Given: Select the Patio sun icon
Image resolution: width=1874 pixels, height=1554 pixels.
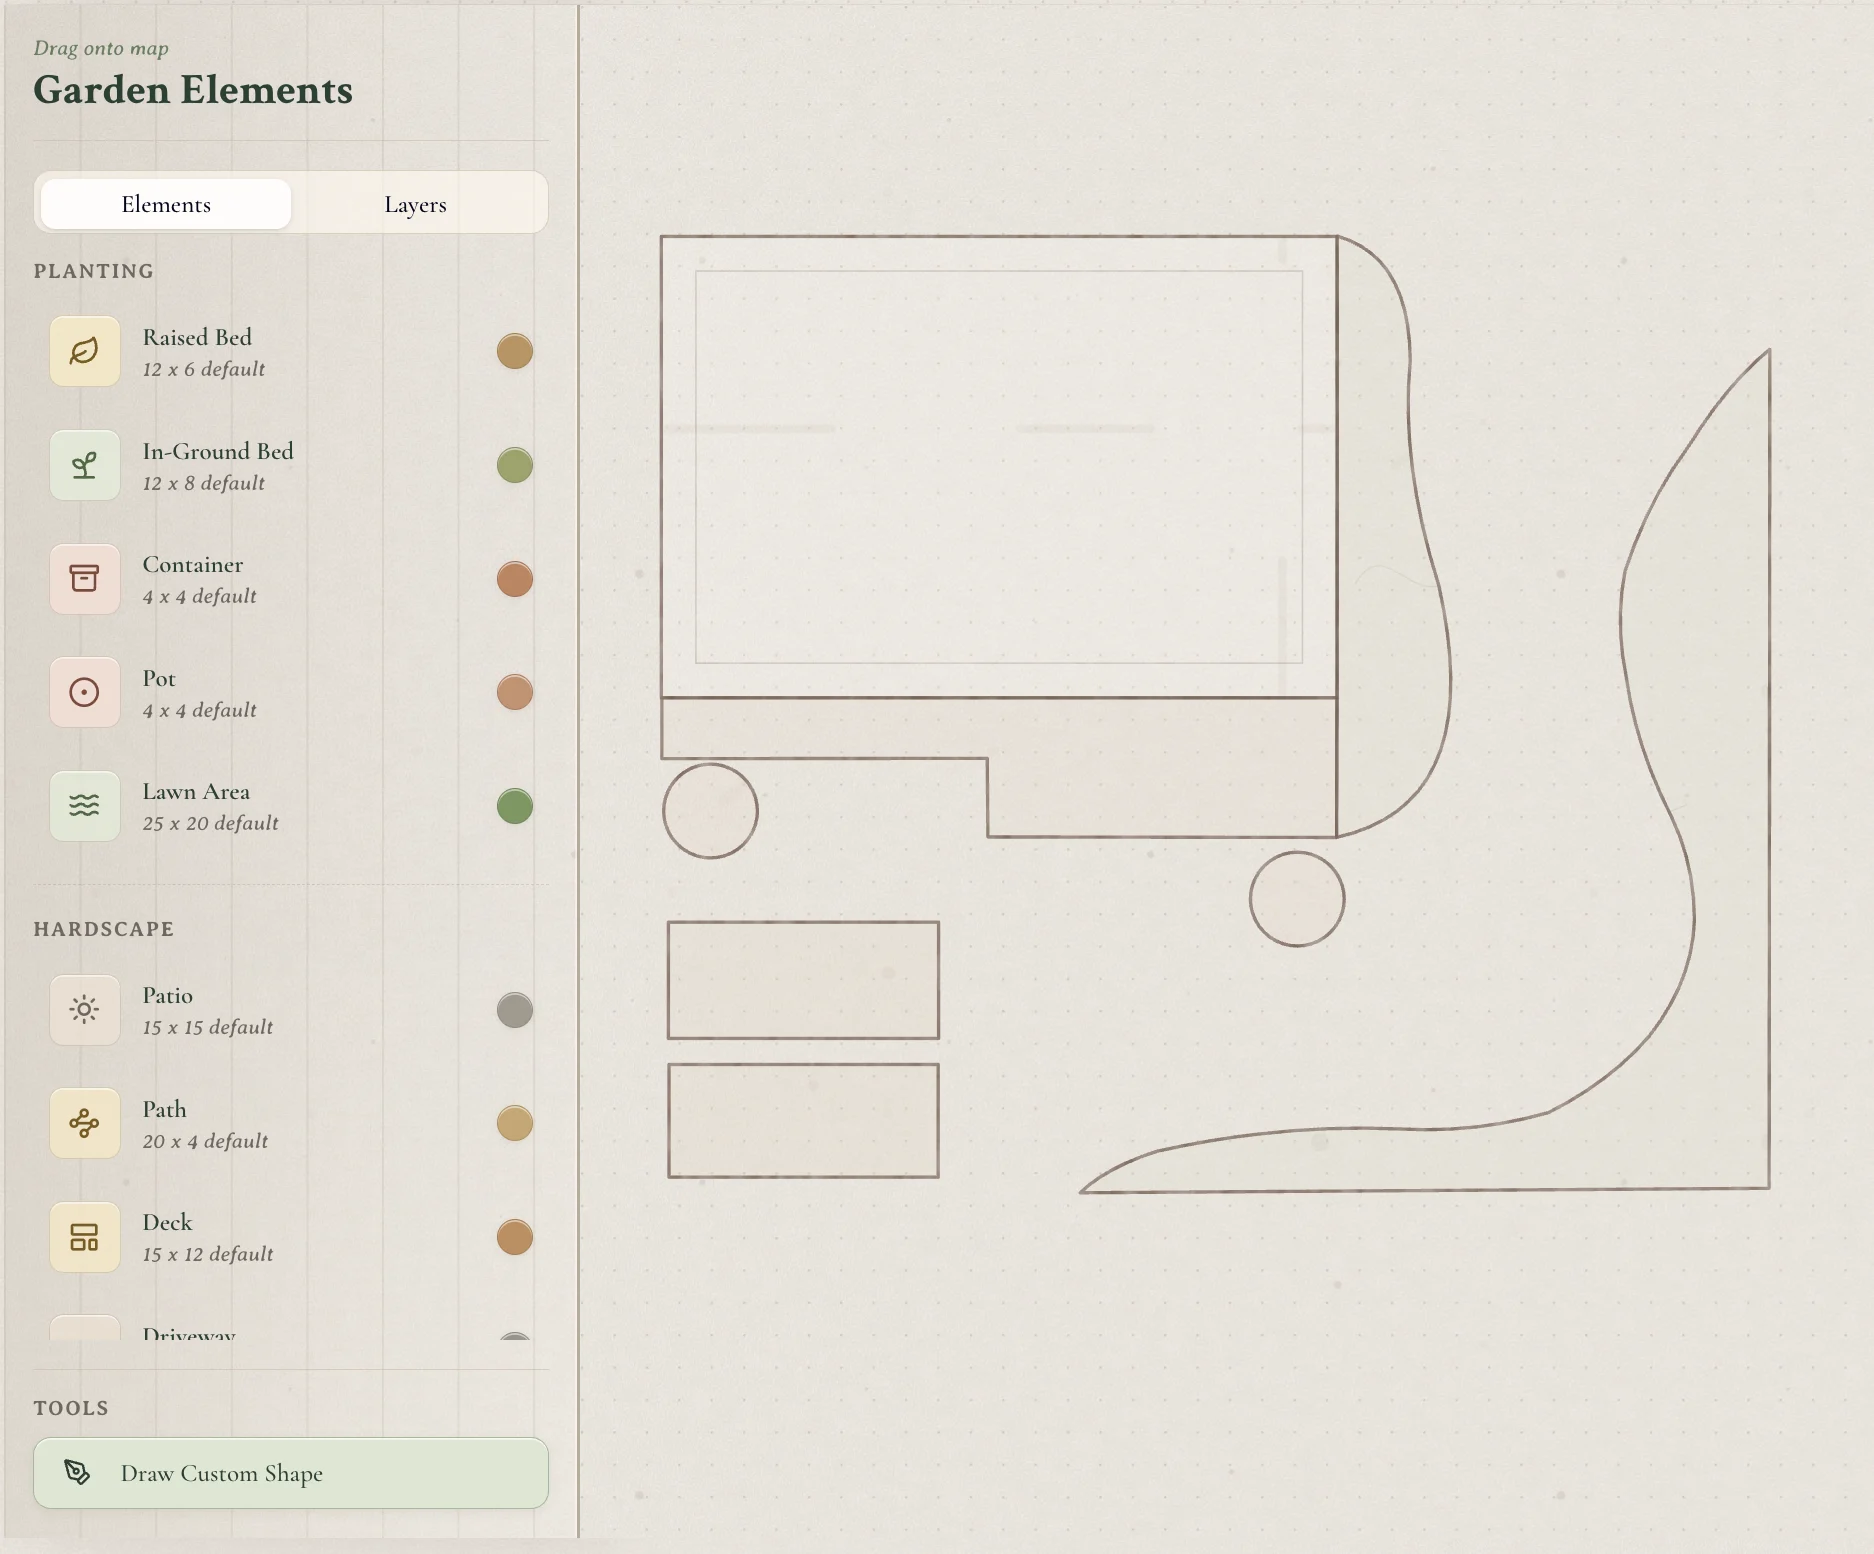Looking at the screenshot, I should pyautogui.click(x=84, y=1009).
